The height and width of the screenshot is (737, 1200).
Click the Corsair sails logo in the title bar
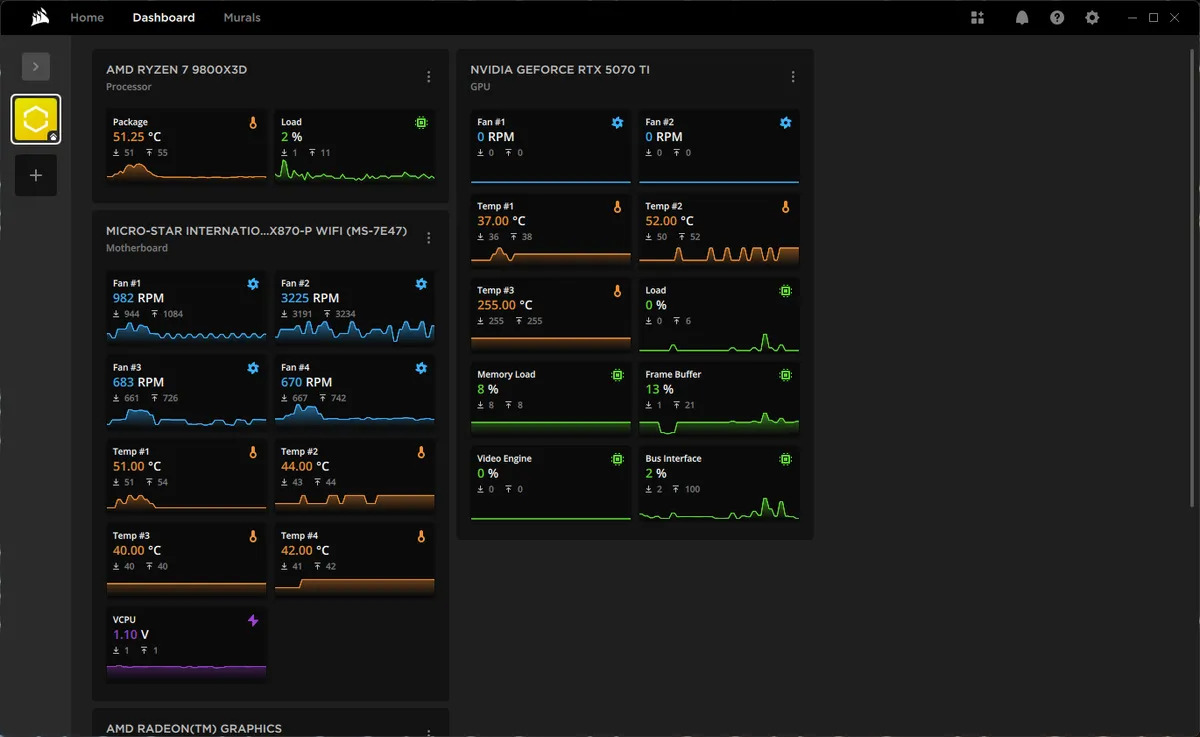coord(39,15)
